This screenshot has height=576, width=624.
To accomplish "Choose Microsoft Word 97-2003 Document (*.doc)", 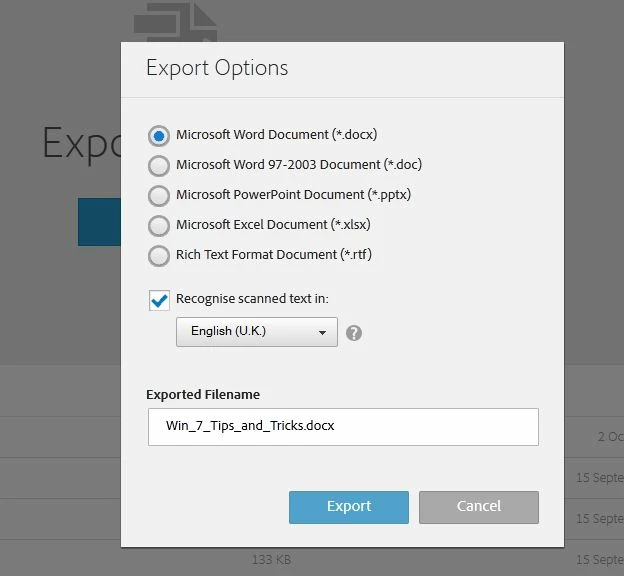I will (159, 166).
